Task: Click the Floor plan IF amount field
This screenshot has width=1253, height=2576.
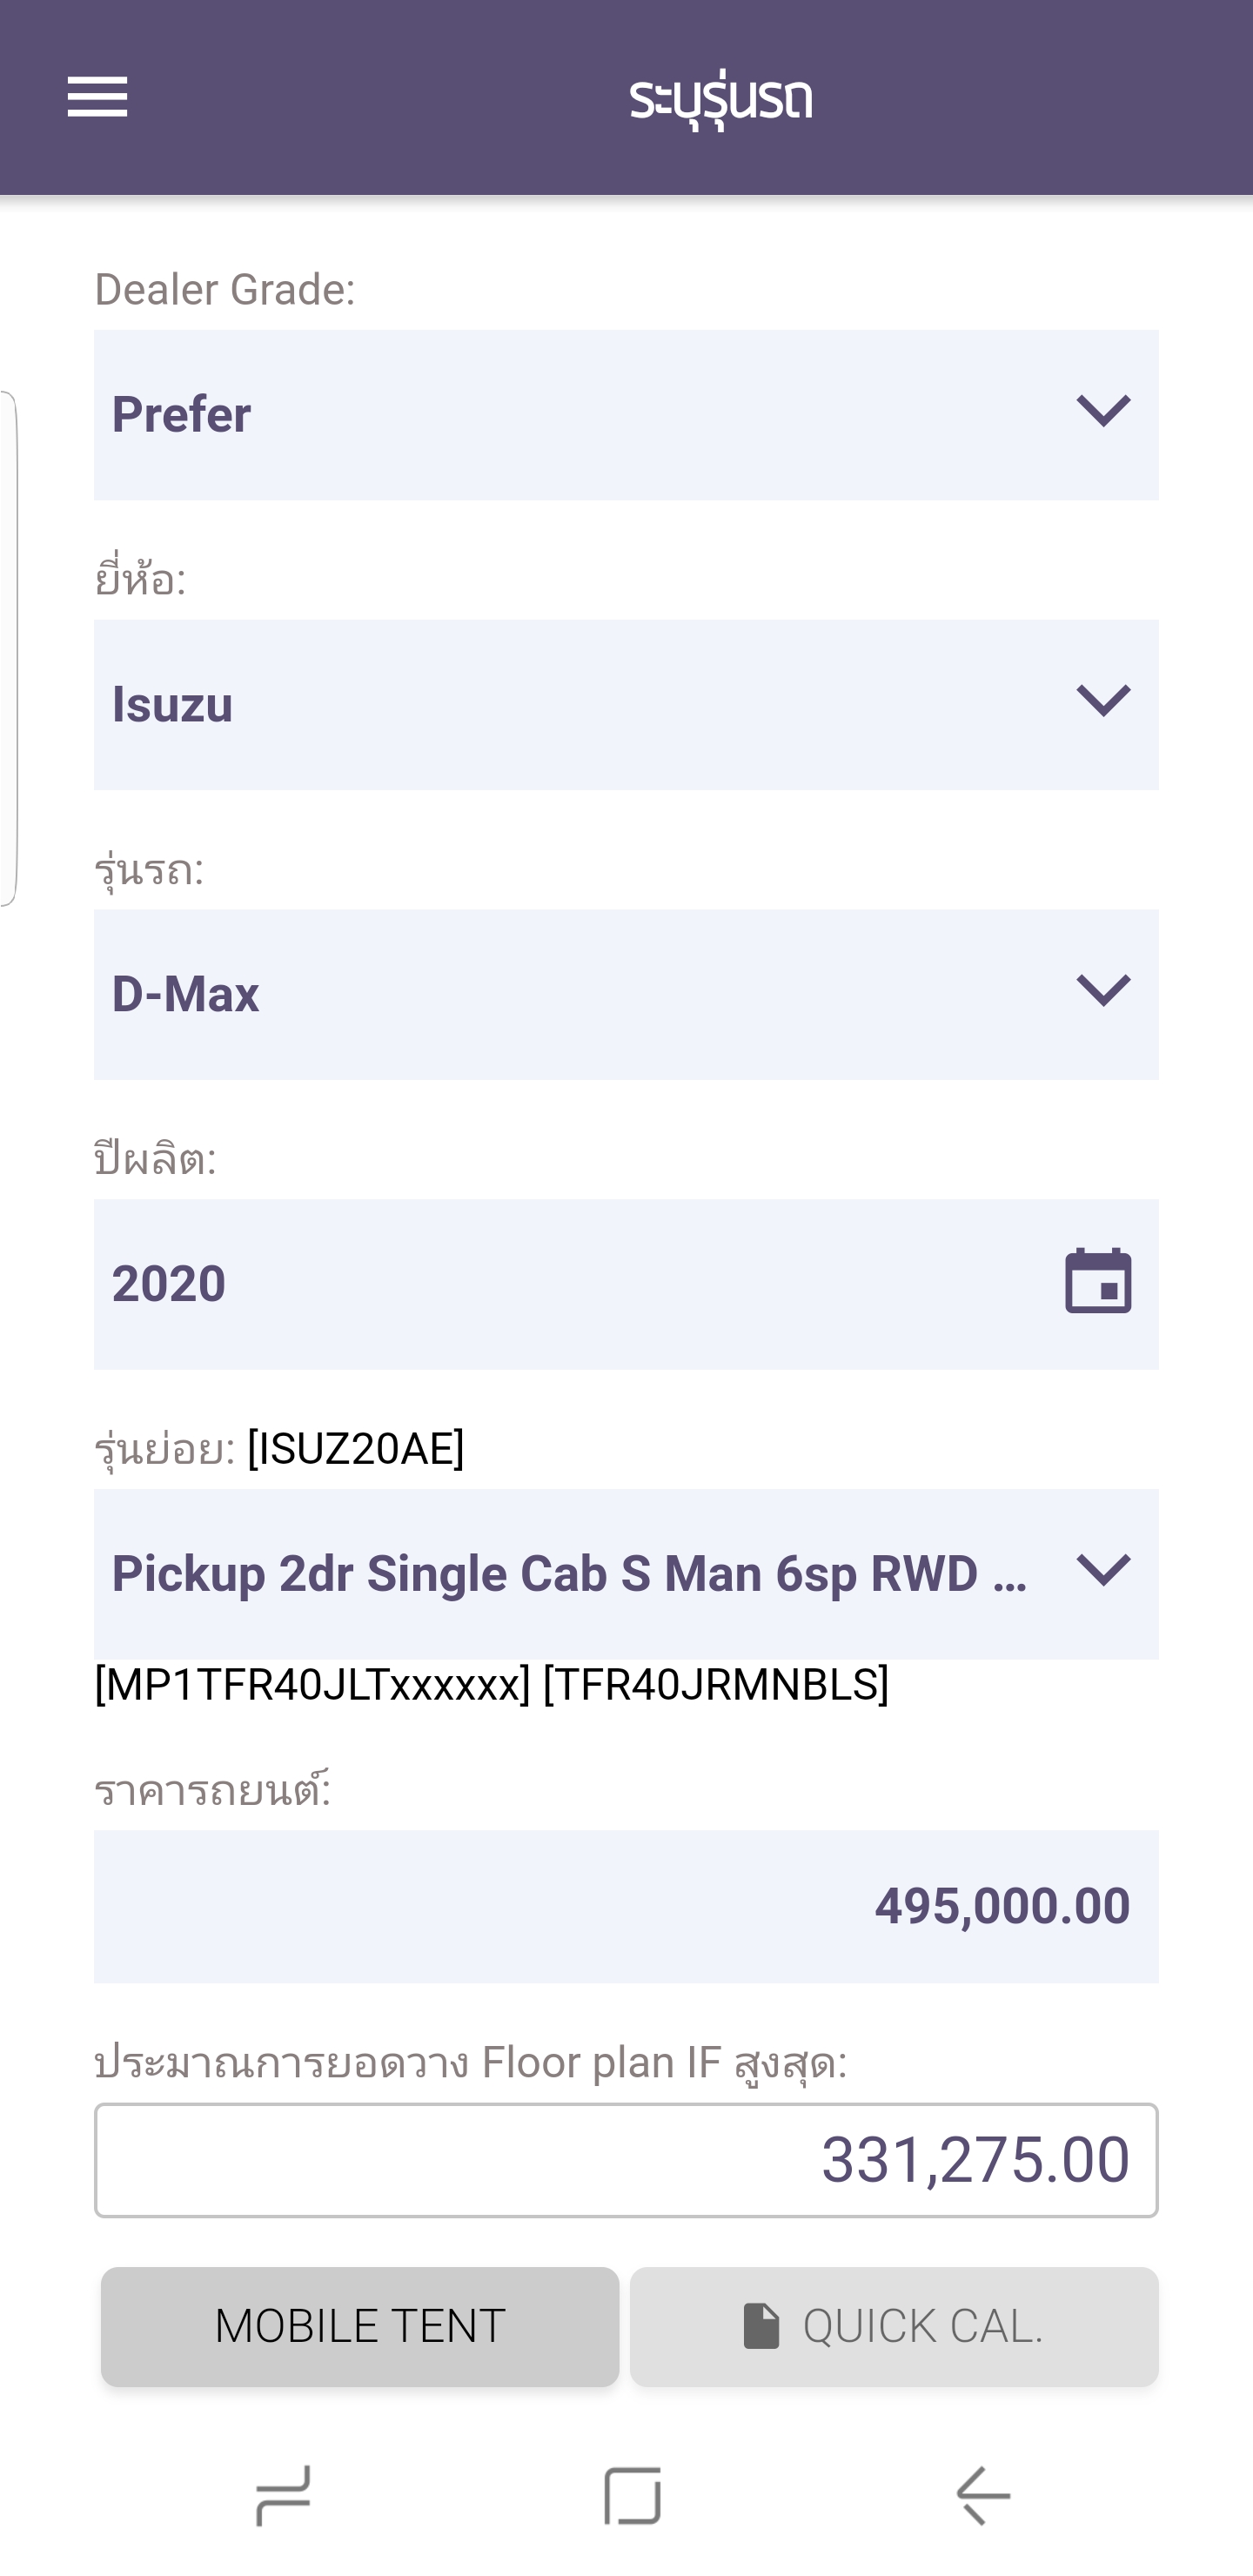Action: point(626,2160)
